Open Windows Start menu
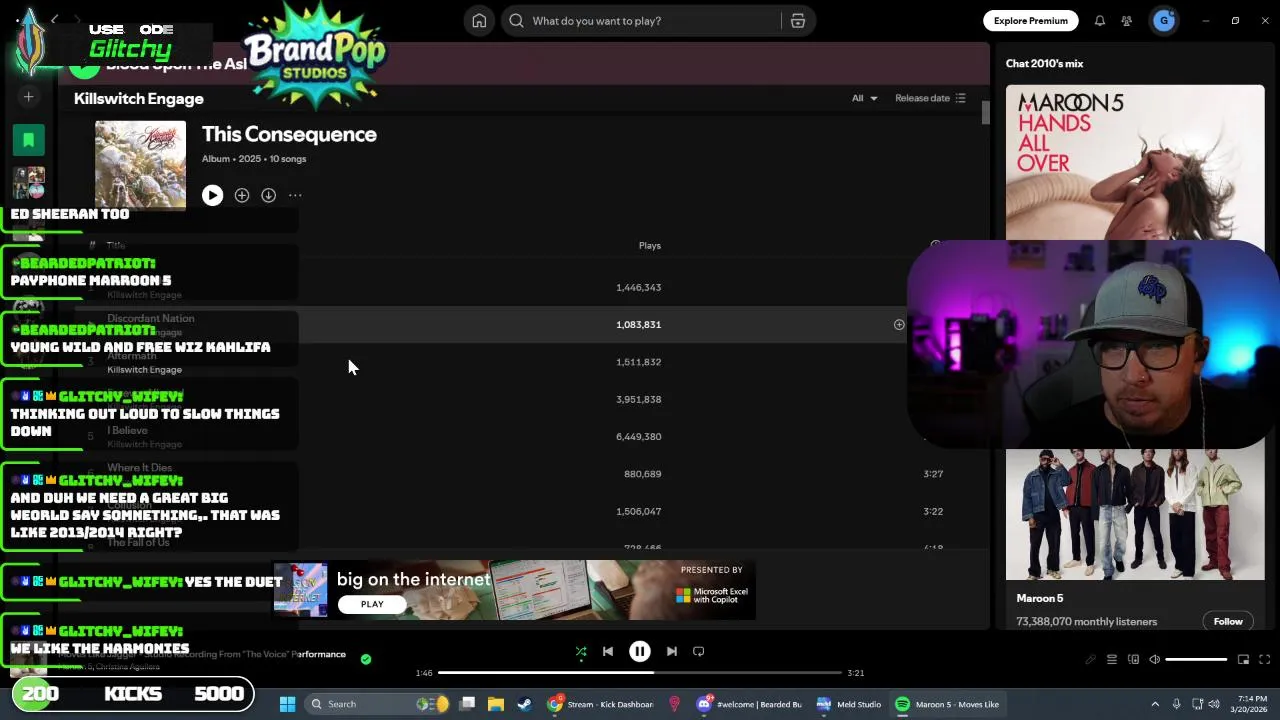This screenshot has width=1280, height=720. pos(287,704)
